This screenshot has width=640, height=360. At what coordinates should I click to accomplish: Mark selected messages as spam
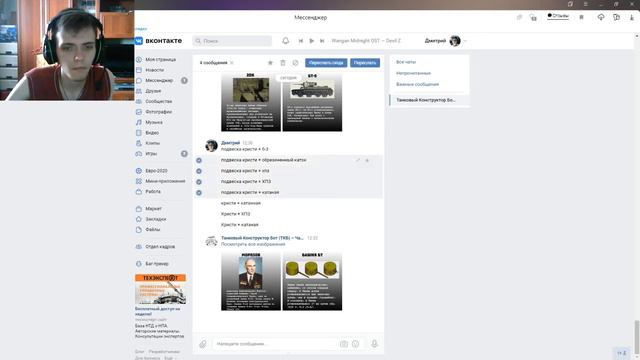click(296, 63)
